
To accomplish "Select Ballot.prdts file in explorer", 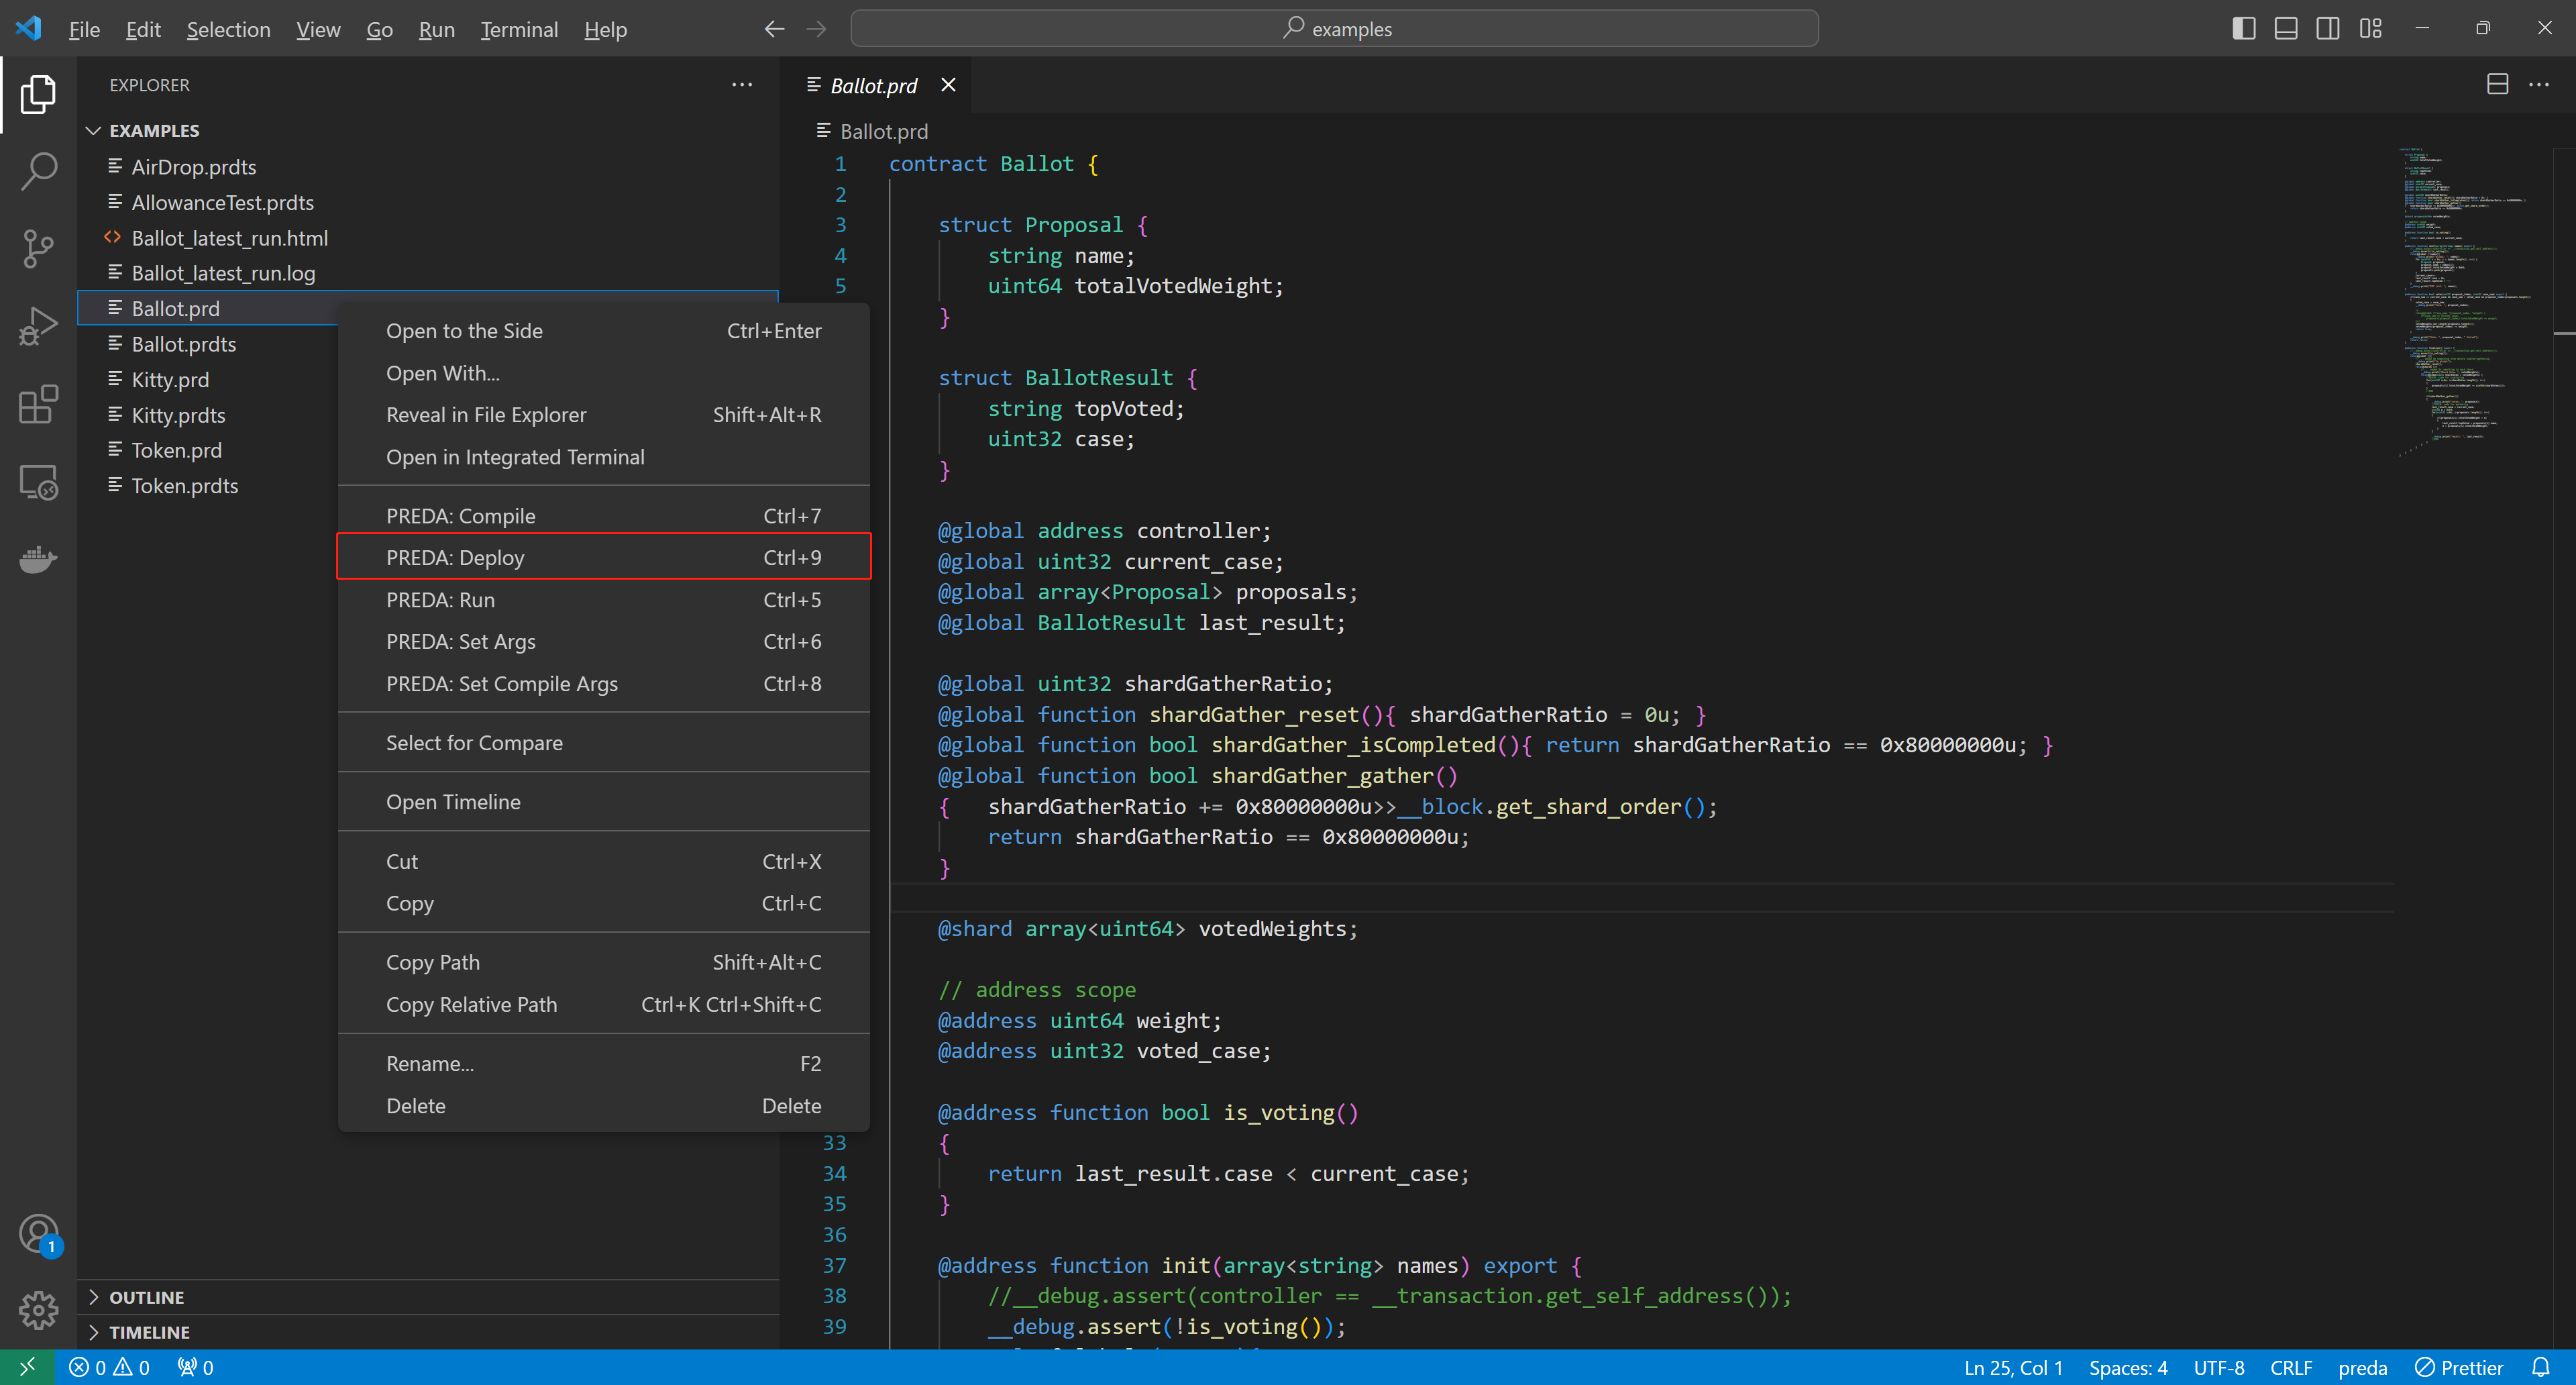I will click(182, 343).
